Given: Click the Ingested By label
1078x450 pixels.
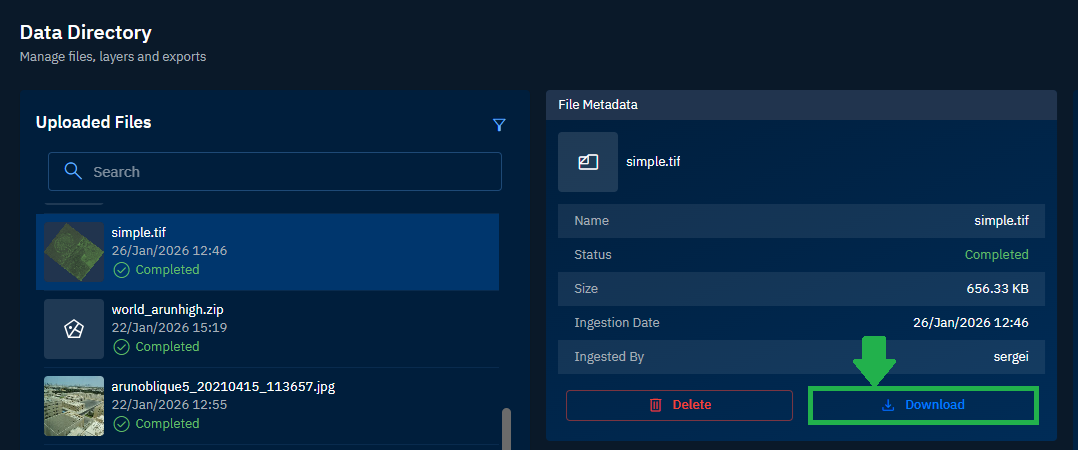Looking at the screenshot, I should pyautogui.click(x=609, y=357).
